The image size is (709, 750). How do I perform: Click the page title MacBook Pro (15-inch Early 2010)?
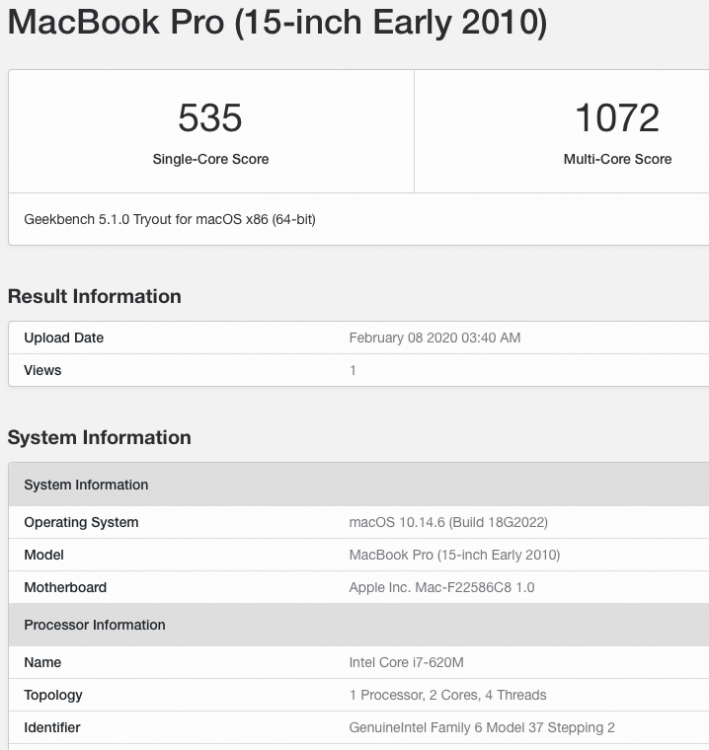tap(277, 23)
